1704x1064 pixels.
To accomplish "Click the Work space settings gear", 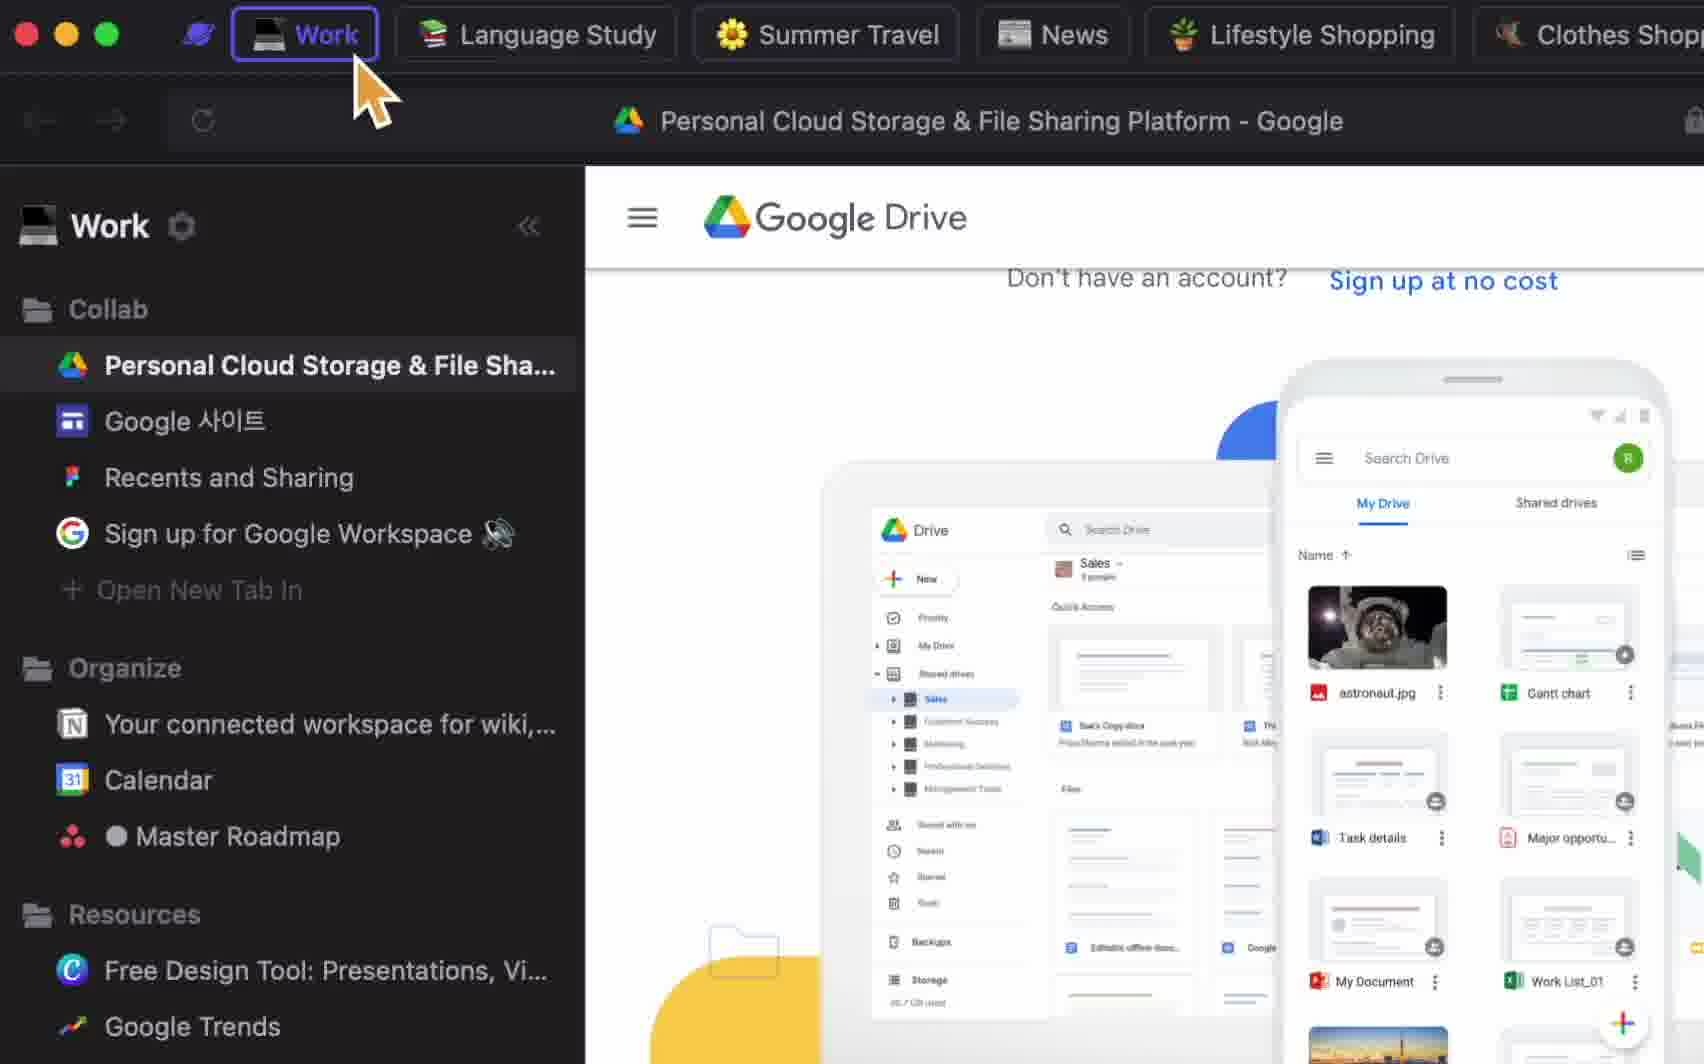I will click(181, 227).
